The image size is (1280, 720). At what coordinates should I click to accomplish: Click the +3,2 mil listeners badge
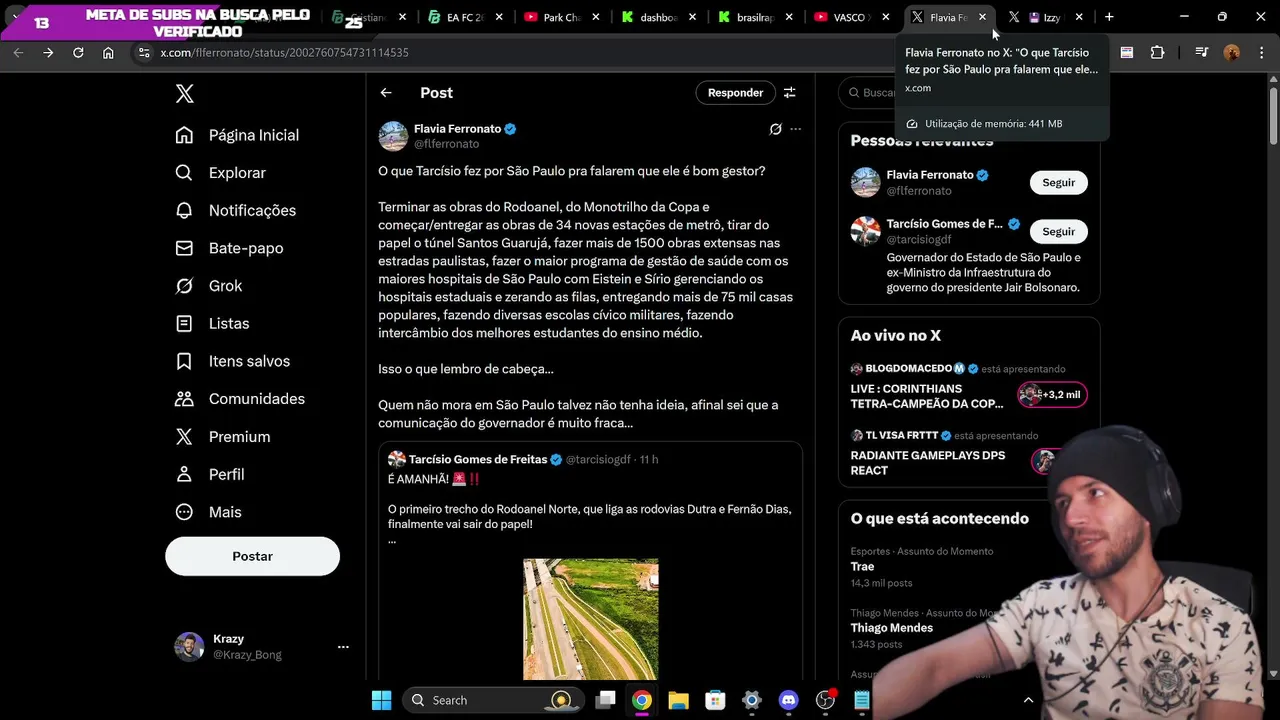[1053, 395]
